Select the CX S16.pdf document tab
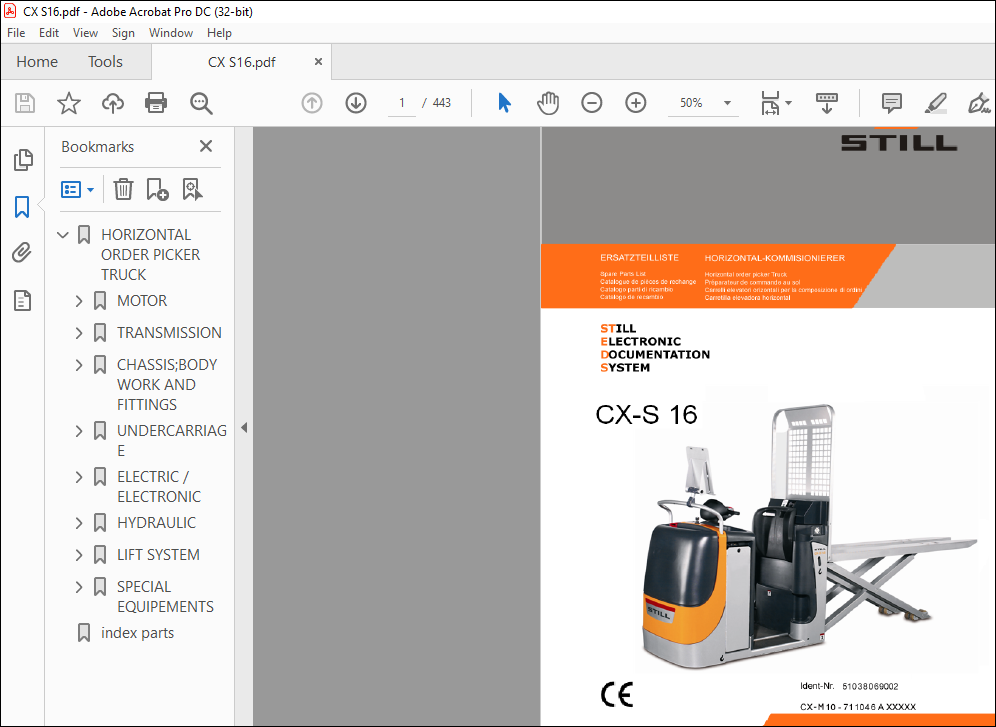Image resolution: width=996 pixels, height=727 pixels. tap(241, 62)
